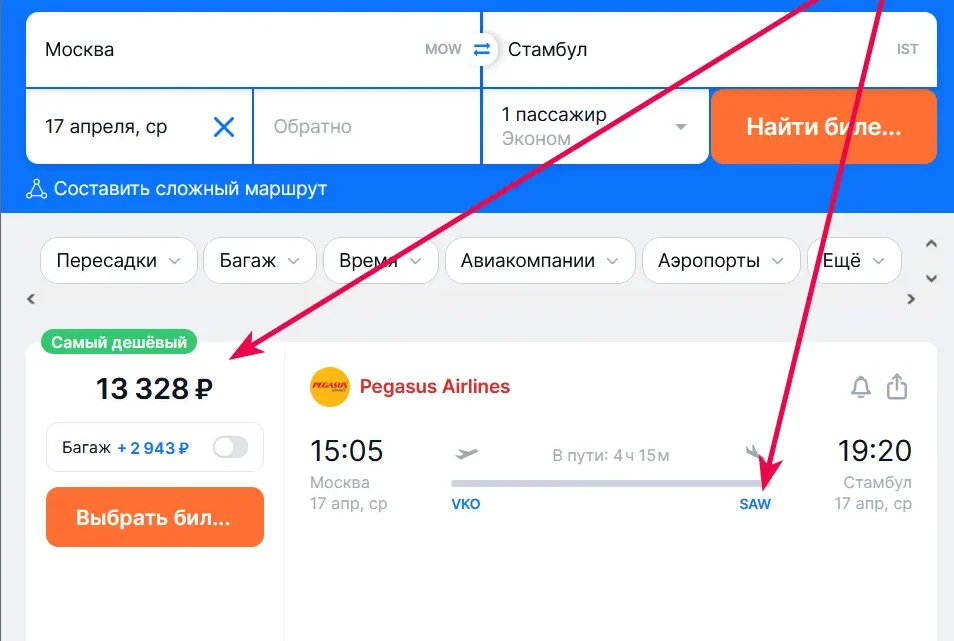Expand the Время filter

[380, 260]
